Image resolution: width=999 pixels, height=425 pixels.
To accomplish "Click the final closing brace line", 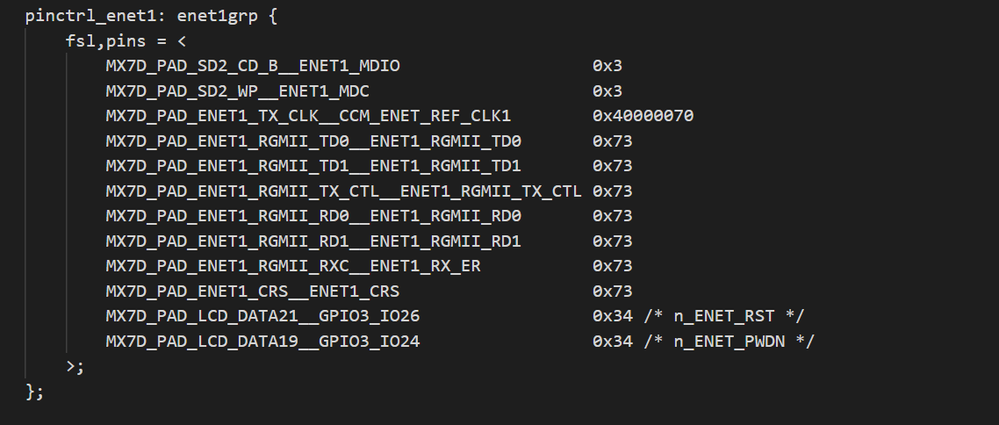I will point(35,391).
